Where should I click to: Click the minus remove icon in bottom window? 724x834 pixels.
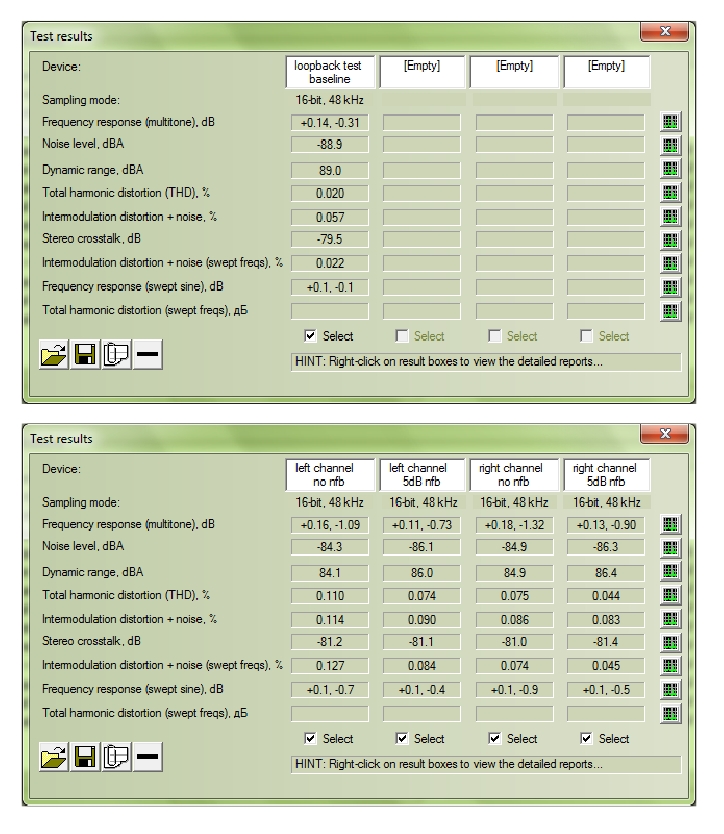tap(147, 757)
